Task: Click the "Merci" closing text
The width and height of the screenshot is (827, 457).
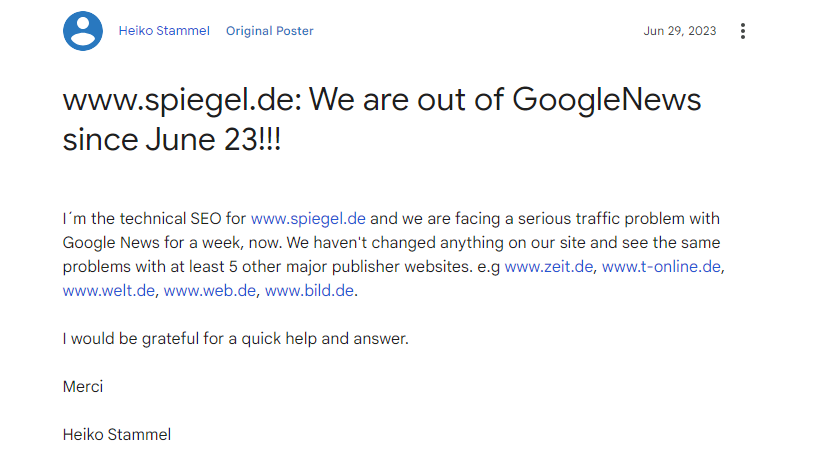Action: 83,386
